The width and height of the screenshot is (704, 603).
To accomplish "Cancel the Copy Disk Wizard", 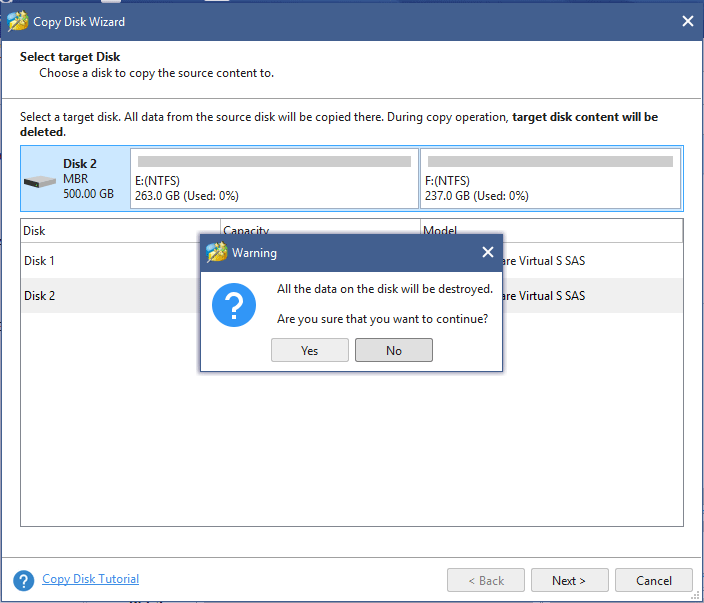I will pyautogui.click(x=654, y=580).
